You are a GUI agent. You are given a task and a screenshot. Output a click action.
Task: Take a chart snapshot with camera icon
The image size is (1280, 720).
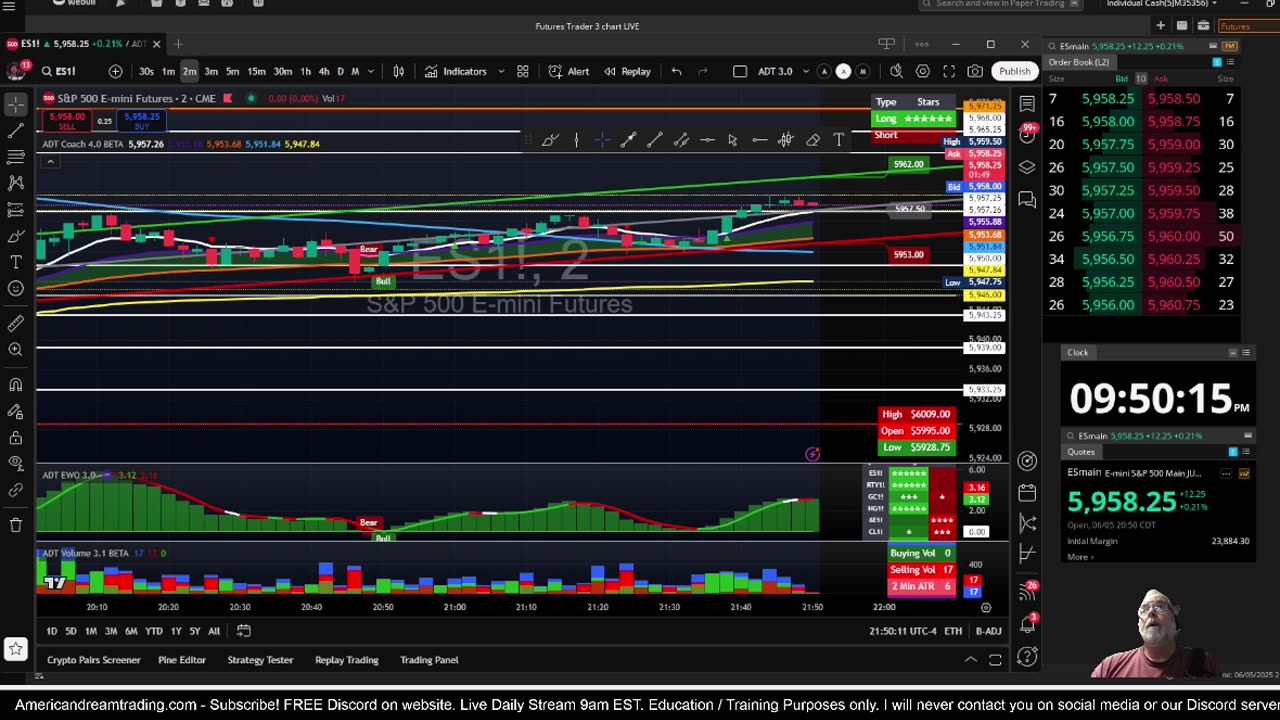(x=975, y=71)
